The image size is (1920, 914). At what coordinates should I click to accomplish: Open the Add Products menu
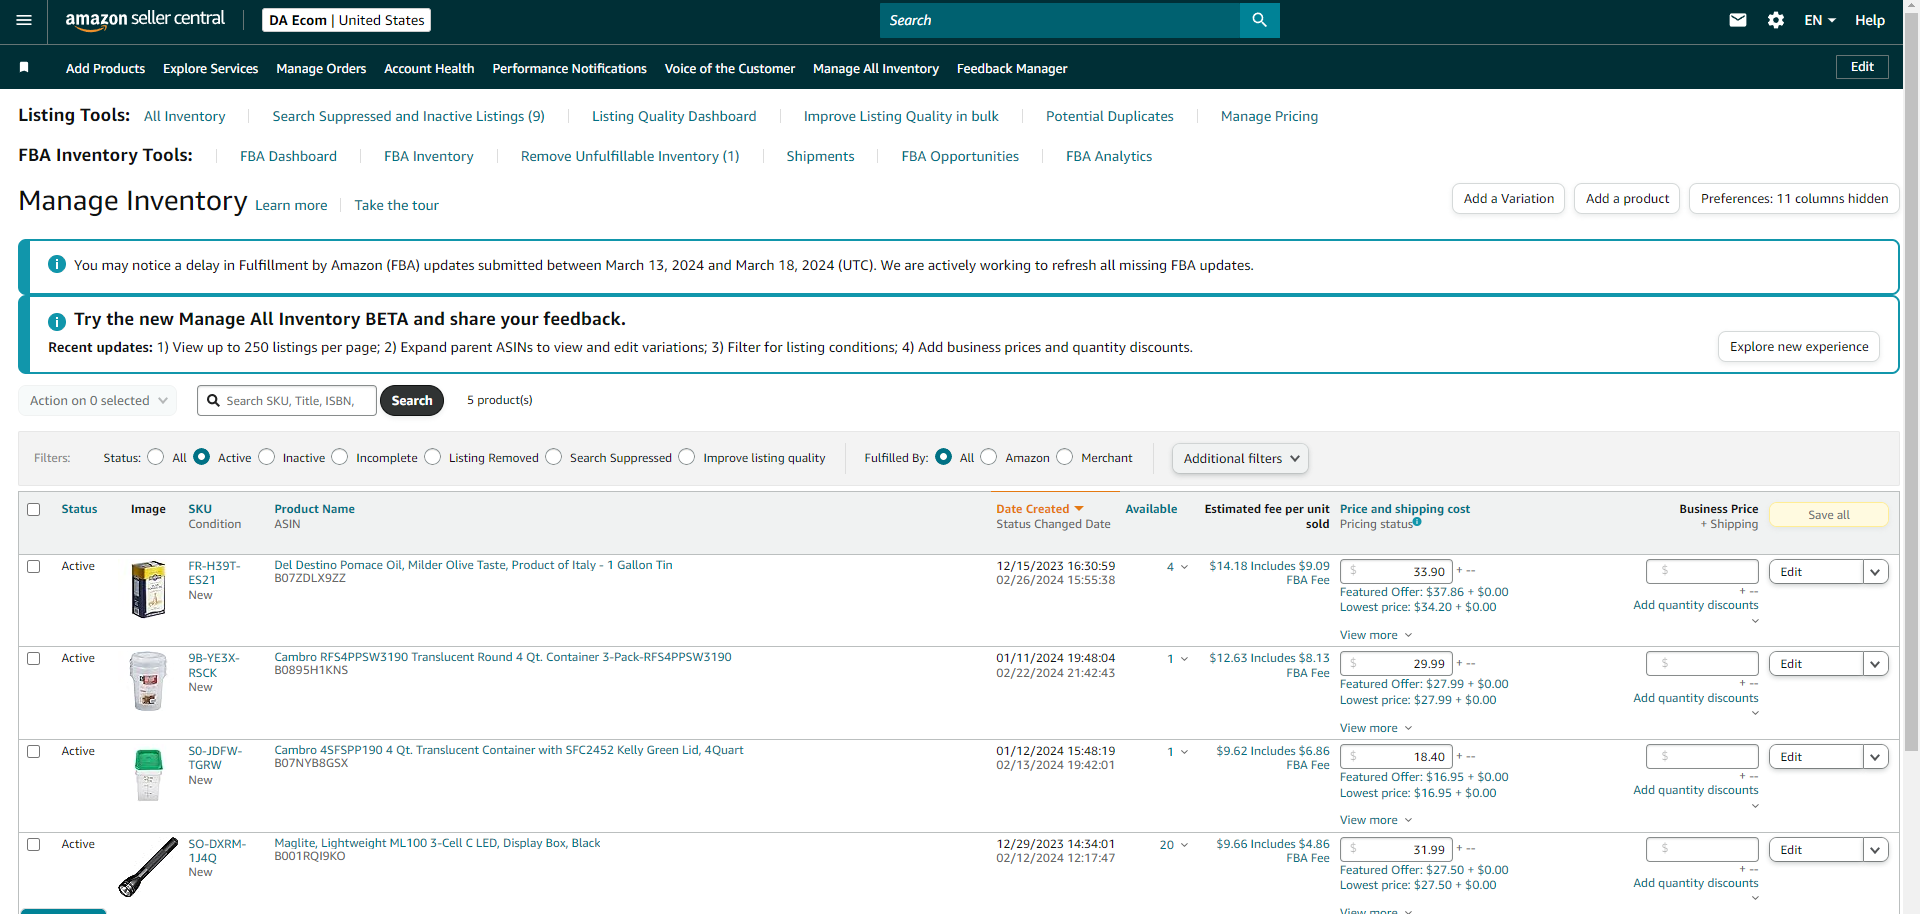click(105, 68)
